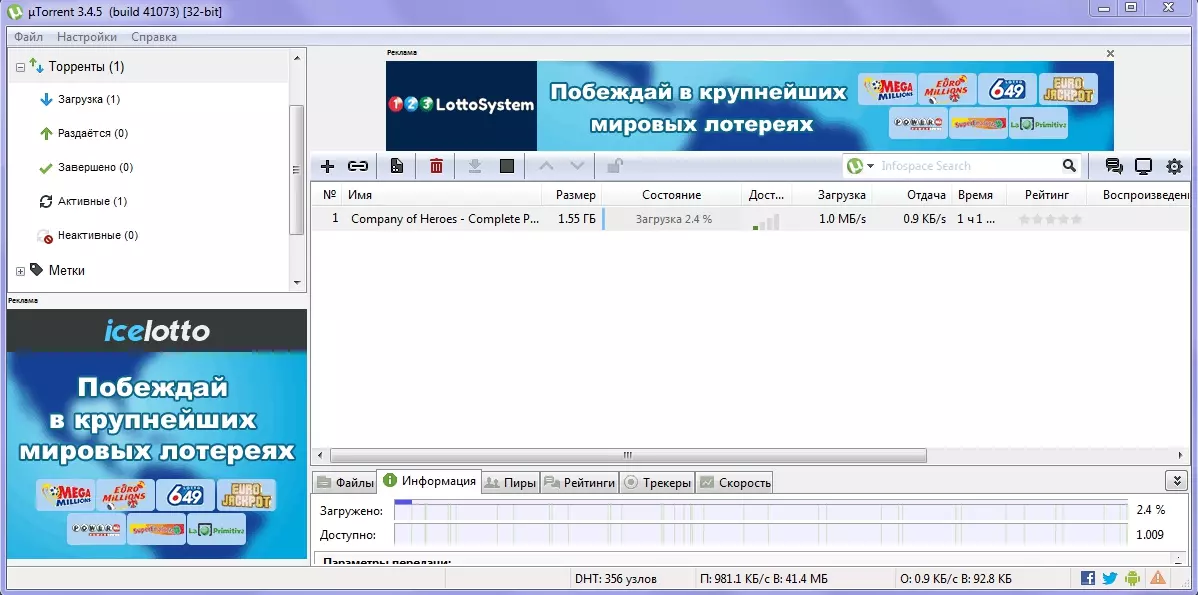Click the availability bars of the torrent

click(x=766, y=222)
